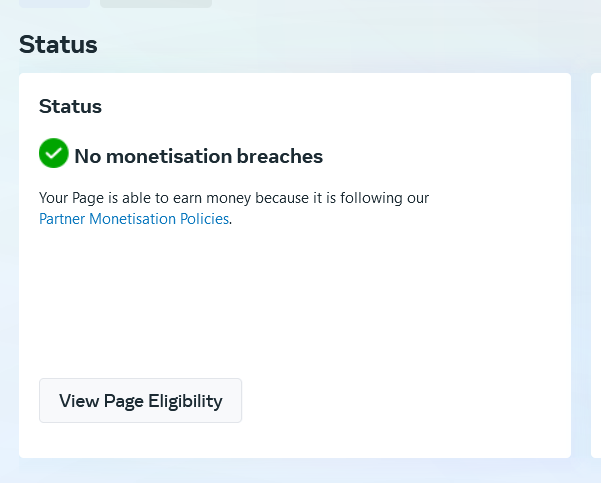Click the empty white space in the Status card
Viewport: 601px width, 483px height.
coord(300,300)
